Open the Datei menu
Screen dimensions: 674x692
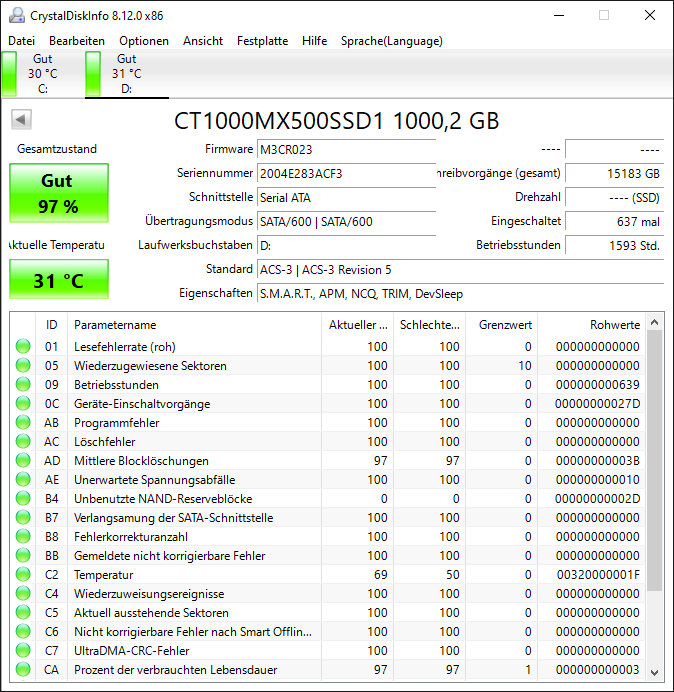click(x=21, y=41)
